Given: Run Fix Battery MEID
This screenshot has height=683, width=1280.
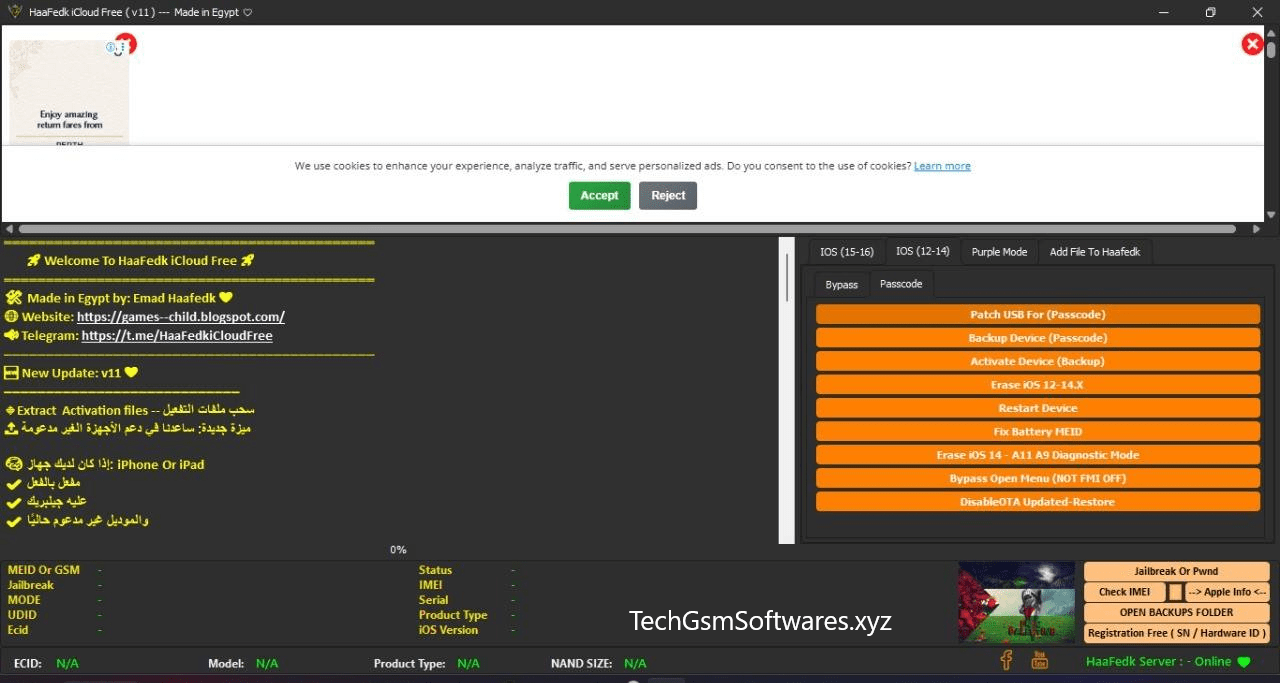Looking at the screenshot, I should (1038, 431).
